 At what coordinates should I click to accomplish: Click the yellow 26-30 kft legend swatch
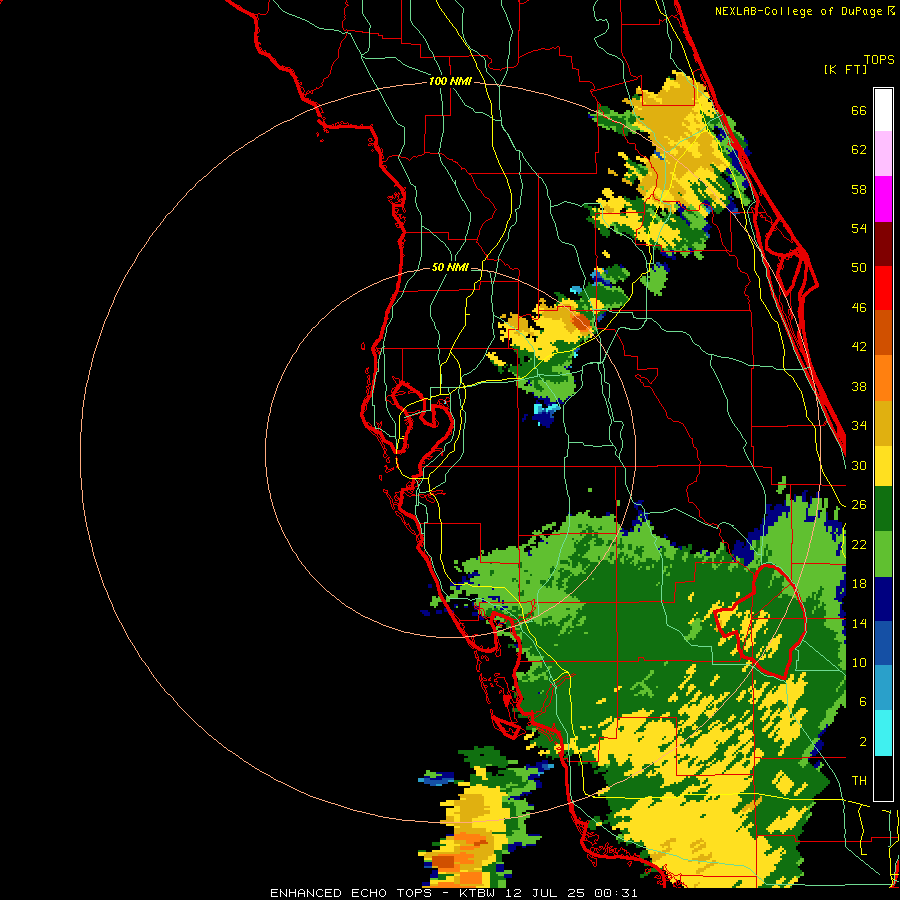point(883,466)
